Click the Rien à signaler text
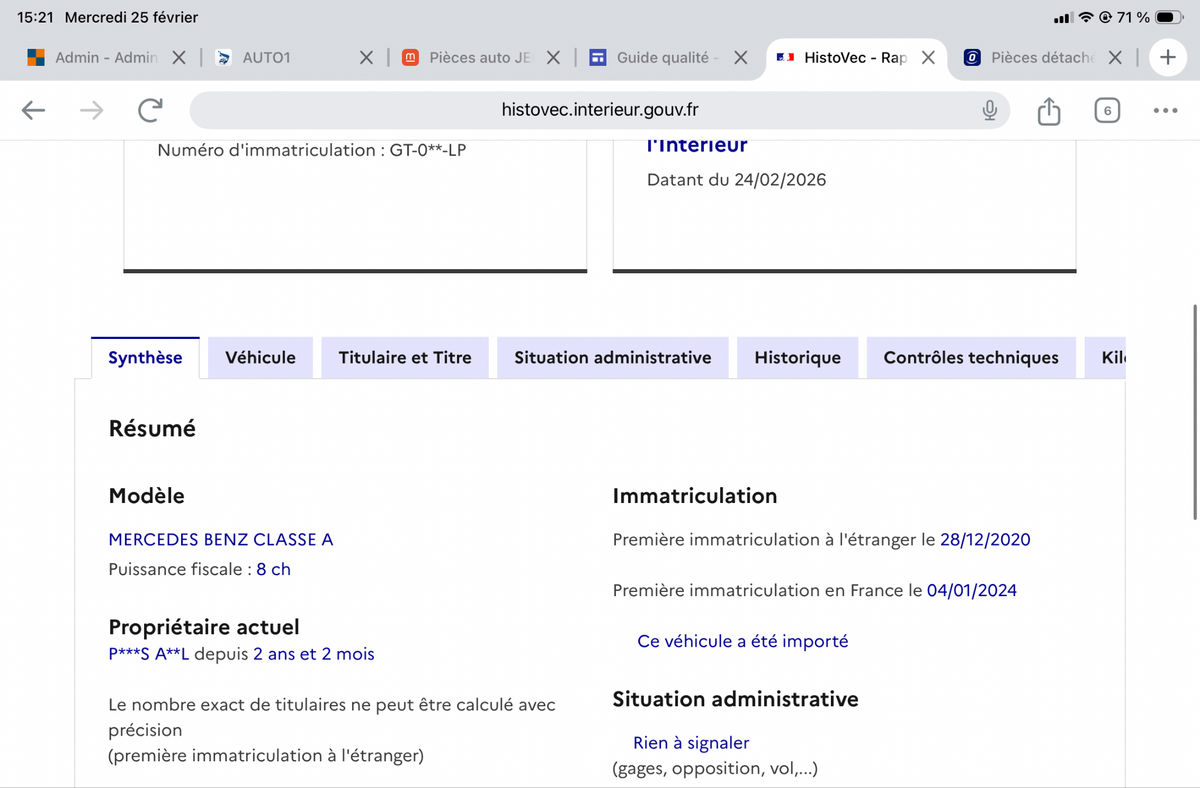This screenshot has width=1200, height=788. 691,743
